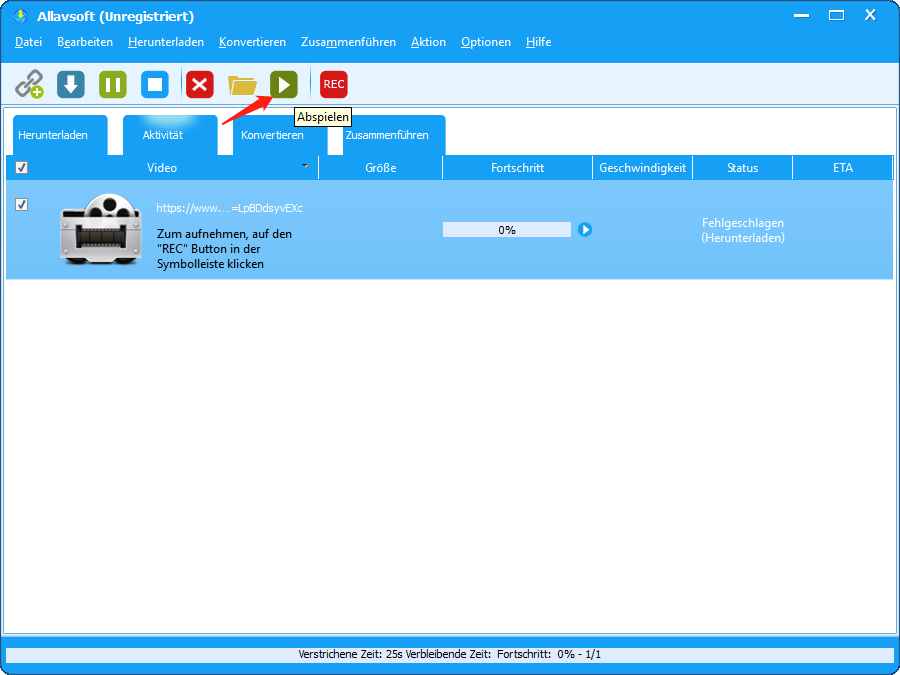Resume download via blue play button beside progress
The width and height of the screenshot is (900, 675).
[x=585, y=230]
